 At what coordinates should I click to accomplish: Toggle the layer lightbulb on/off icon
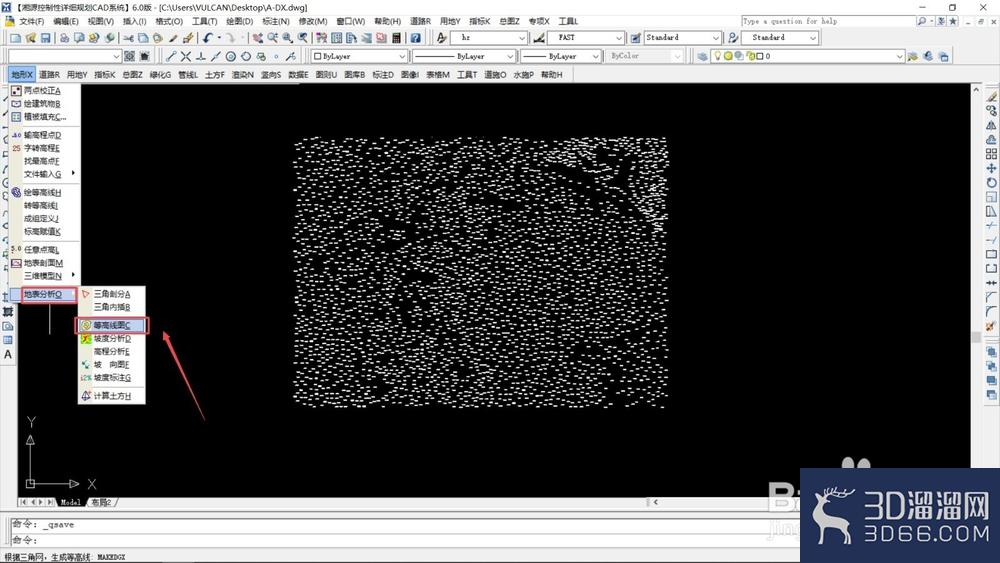(x=717, y=56)
